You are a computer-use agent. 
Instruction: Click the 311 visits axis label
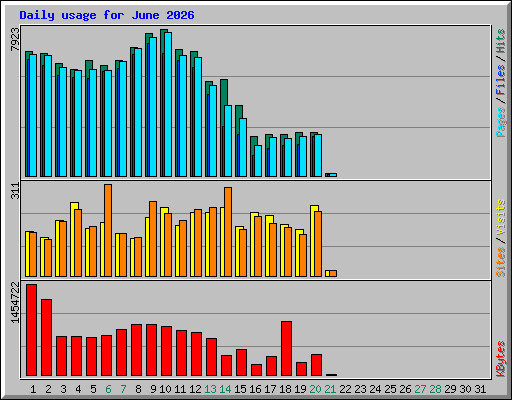pyautogui.click(x=15, y=191)
